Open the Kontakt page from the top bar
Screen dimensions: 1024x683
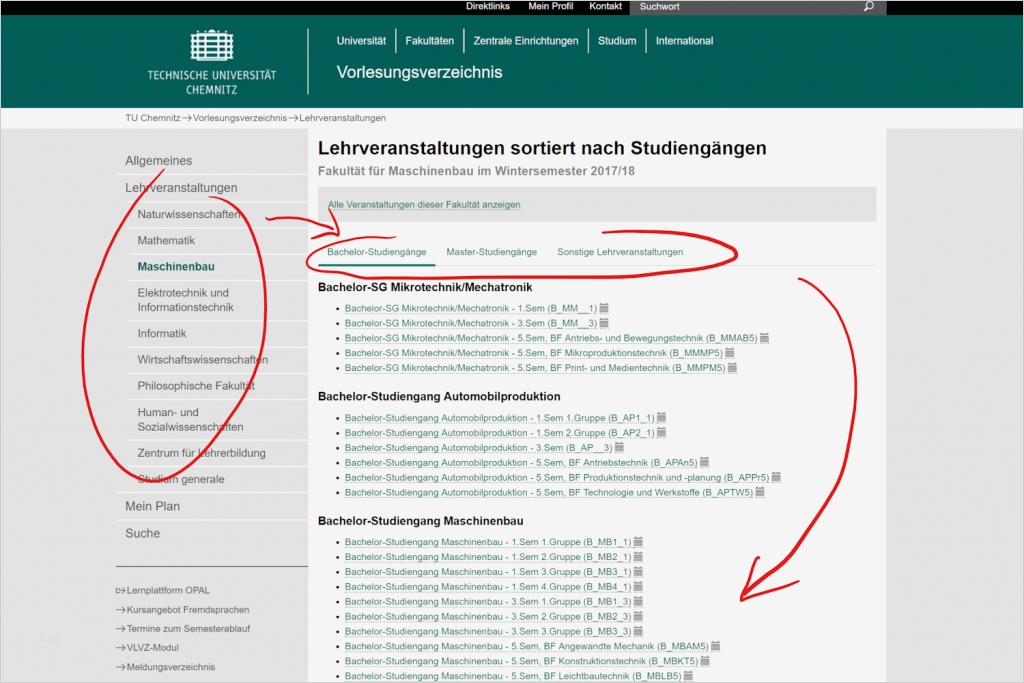click(x=606, y=6)
